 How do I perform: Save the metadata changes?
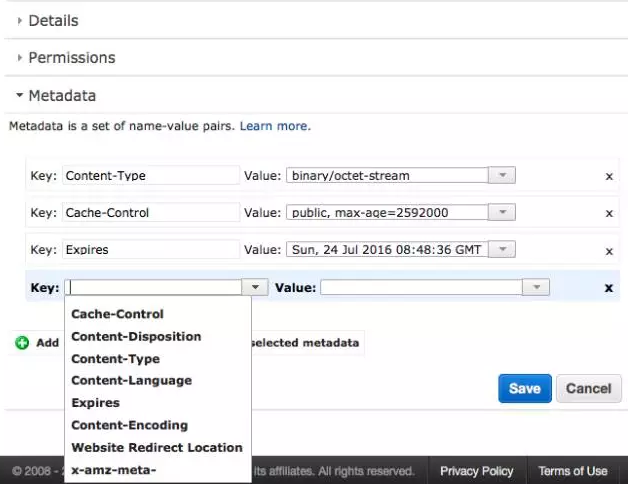click(524, 389)
